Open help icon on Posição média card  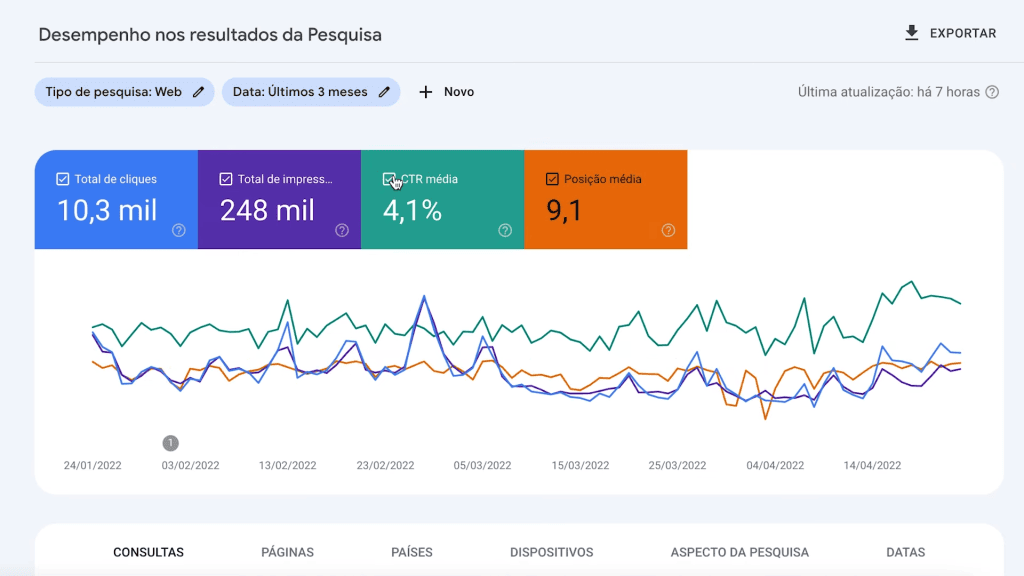[x=668, y=231]
